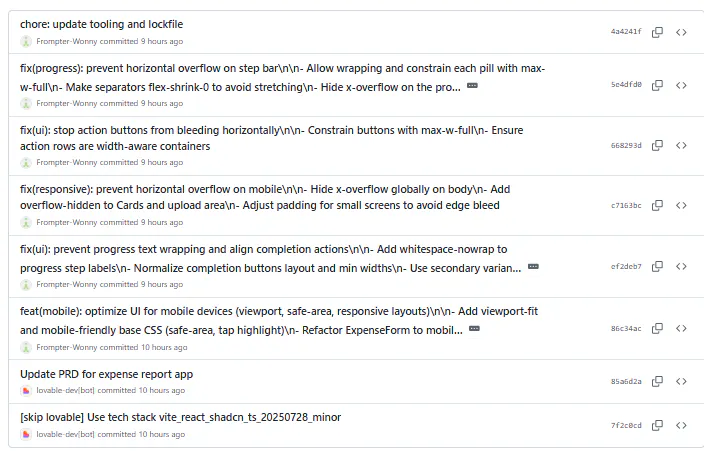Click Frompter-Wonny avatar on fix(responsive) commit
This screenshot has width=704, height=451.
(26, 223)
